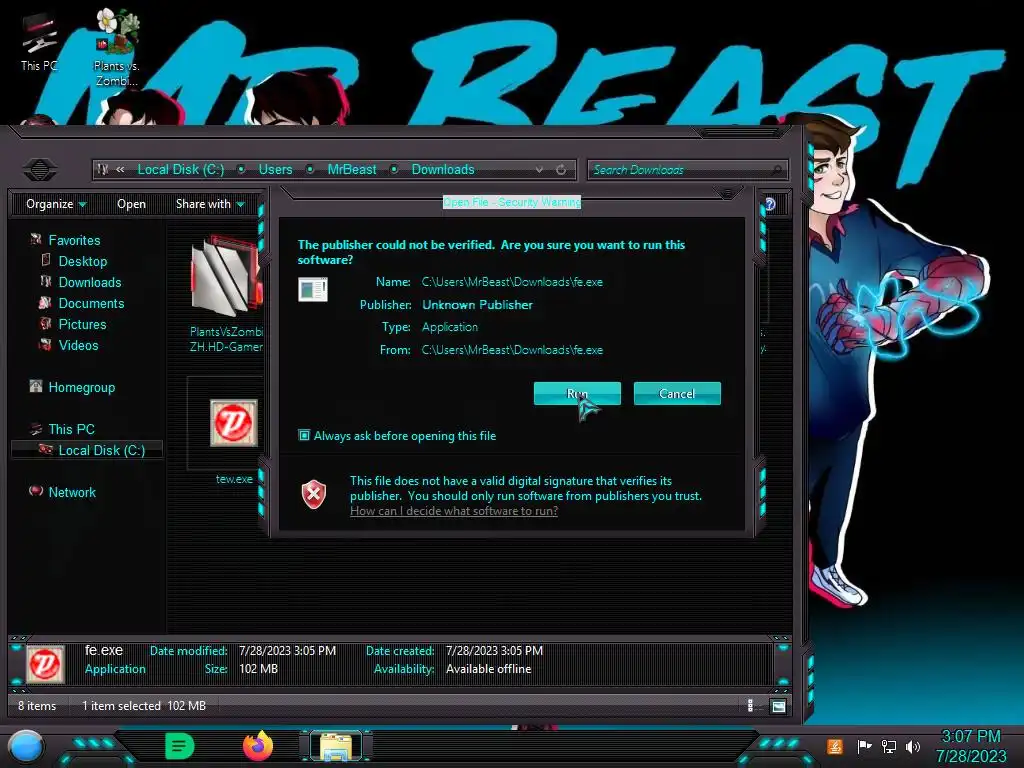Screen dimensions: 1024x768
Task: Open the How can I decide what software to run link
Action: coord(454,511)
